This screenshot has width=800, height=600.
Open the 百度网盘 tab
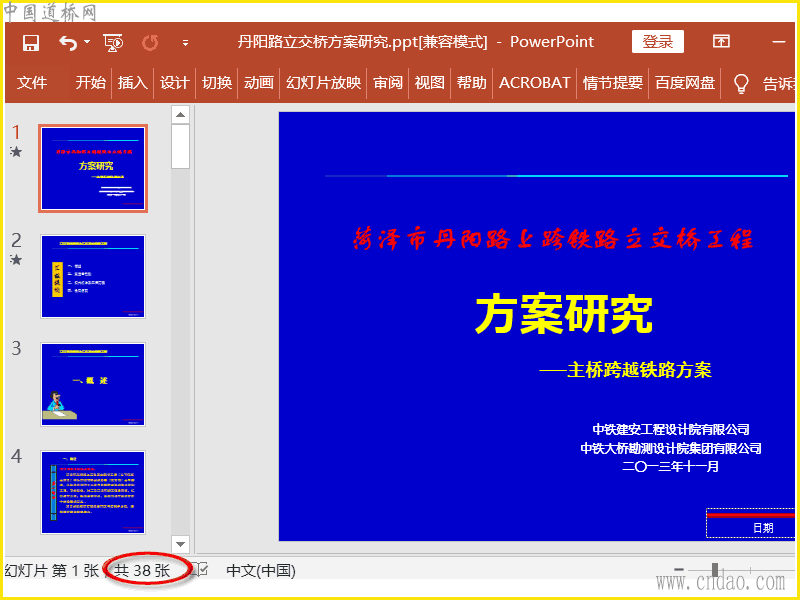click(685, 83)
